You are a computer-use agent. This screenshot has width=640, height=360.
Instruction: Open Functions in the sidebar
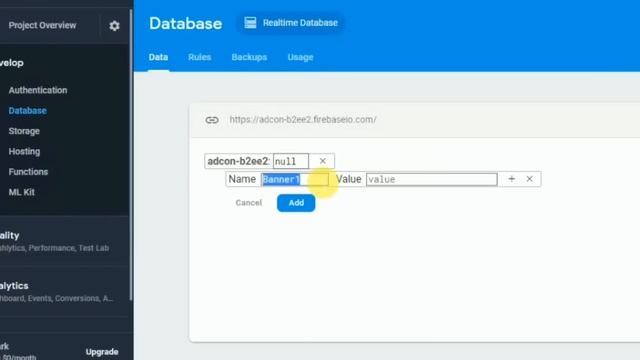tap(28, 172)
